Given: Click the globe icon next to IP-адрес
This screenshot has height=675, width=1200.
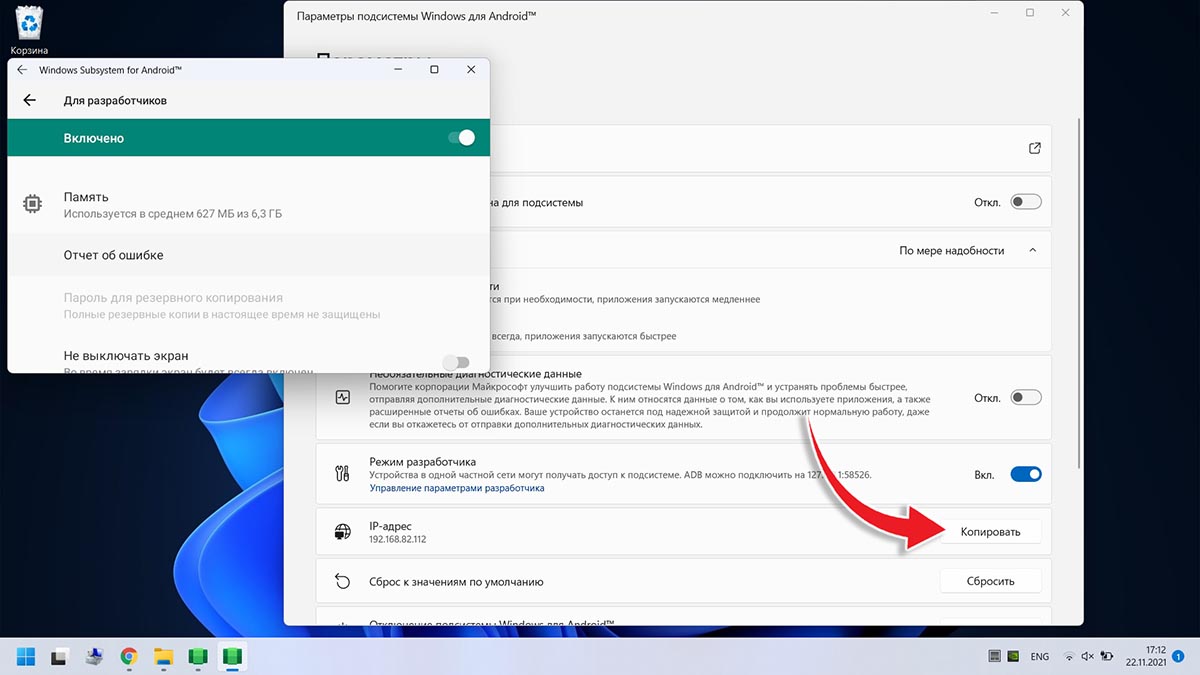Looking at the screenshot, I should click(x=342, y=532).
